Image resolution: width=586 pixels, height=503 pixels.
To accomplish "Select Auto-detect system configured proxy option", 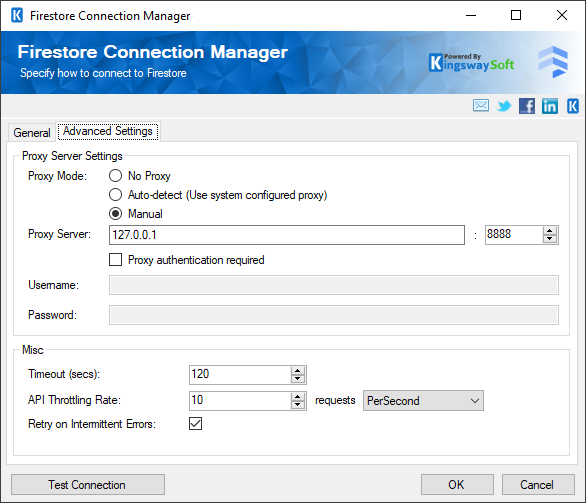I will 115,195.
